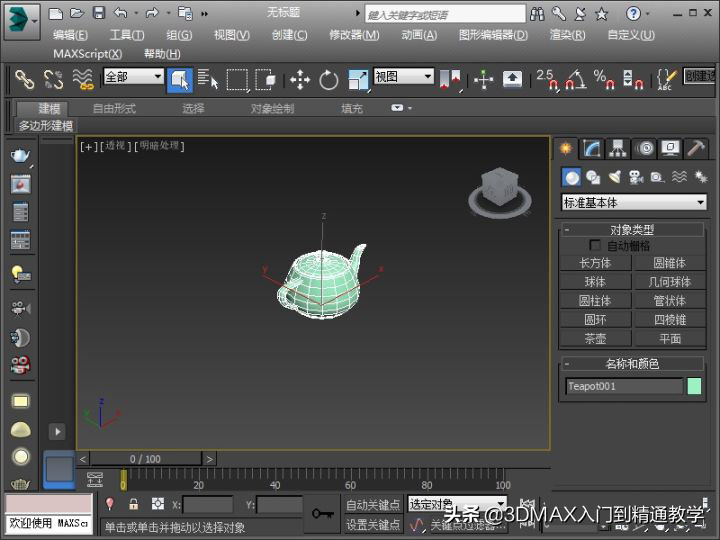Select Space Warps category icon
The image size is (720, 540).
pos(679,177)
